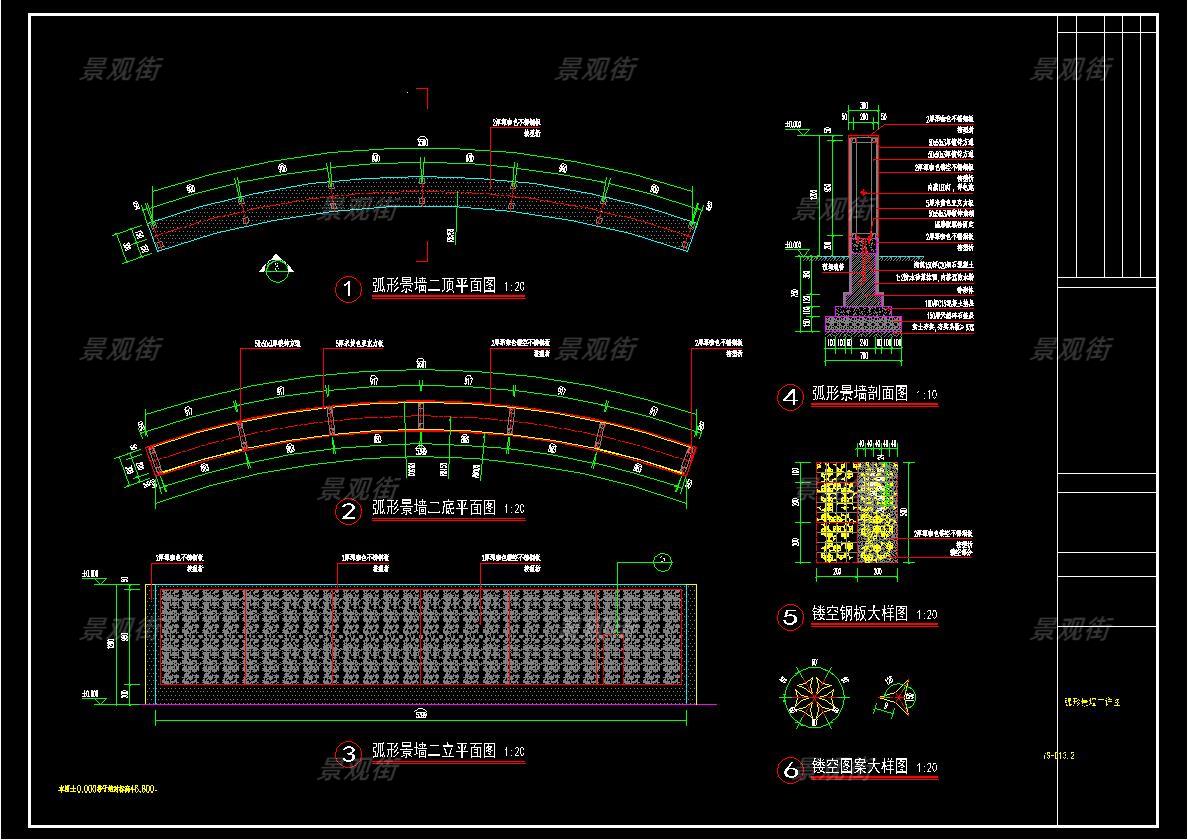The width and height of the screenshot is (1188, 840).
Task: Select the yellow drawing name in title block
Action: click(1091, 703)
